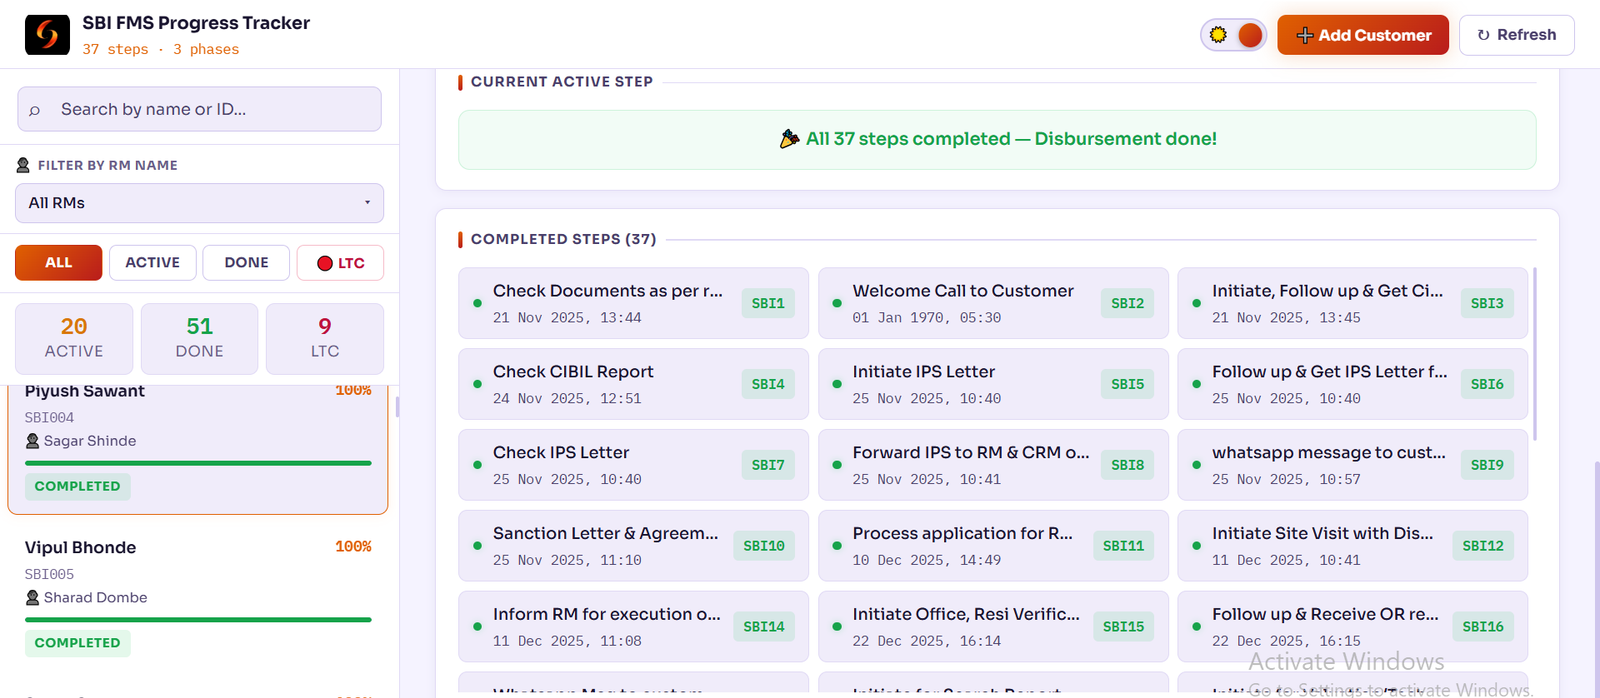Click the Refresh button
The image size is (1600, 698).
pyautogui.click(x=1516, y=35)
